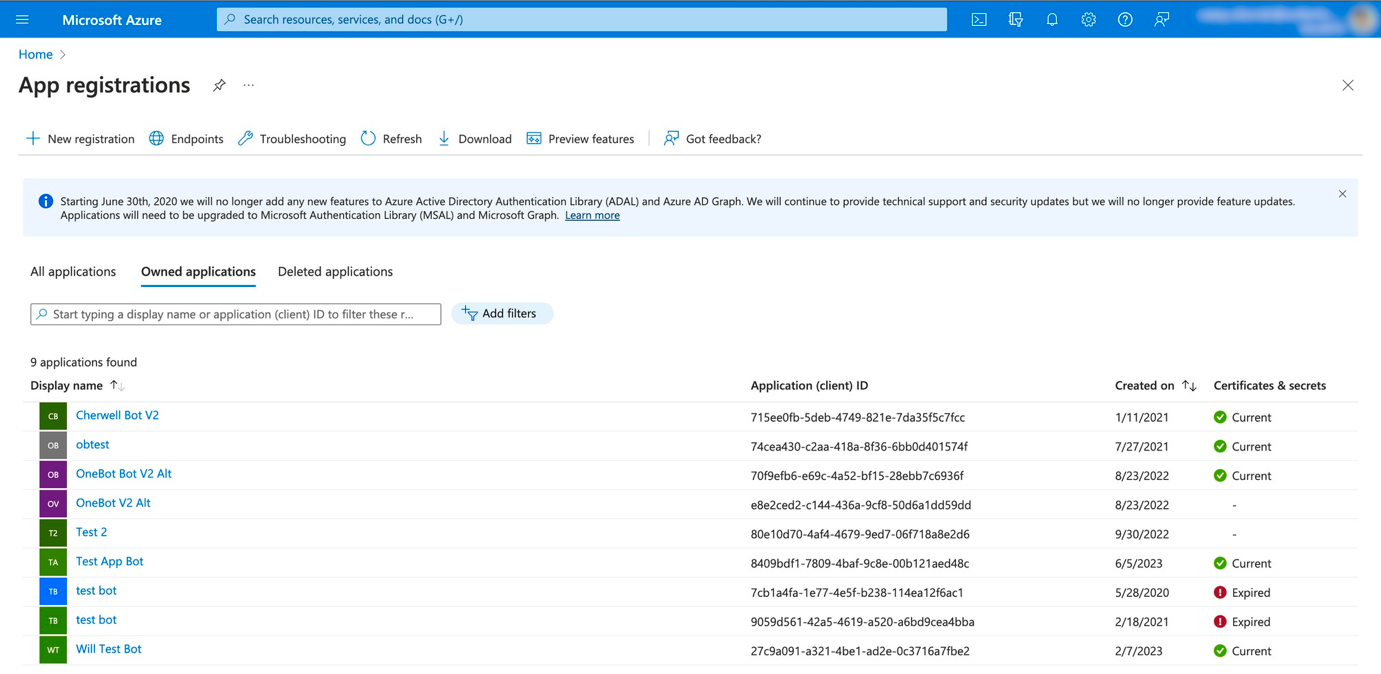Image resolution: width=1381 pixels, height=674 pixels.
Task: Open Test 2 app
Action: (91, 532)
